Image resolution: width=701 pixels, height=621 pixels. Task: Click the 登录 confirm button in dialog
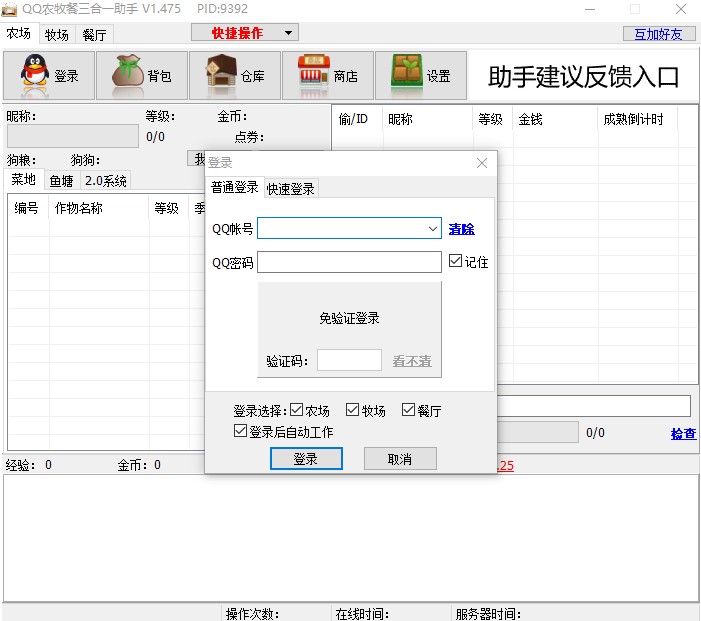click(306, 459)
